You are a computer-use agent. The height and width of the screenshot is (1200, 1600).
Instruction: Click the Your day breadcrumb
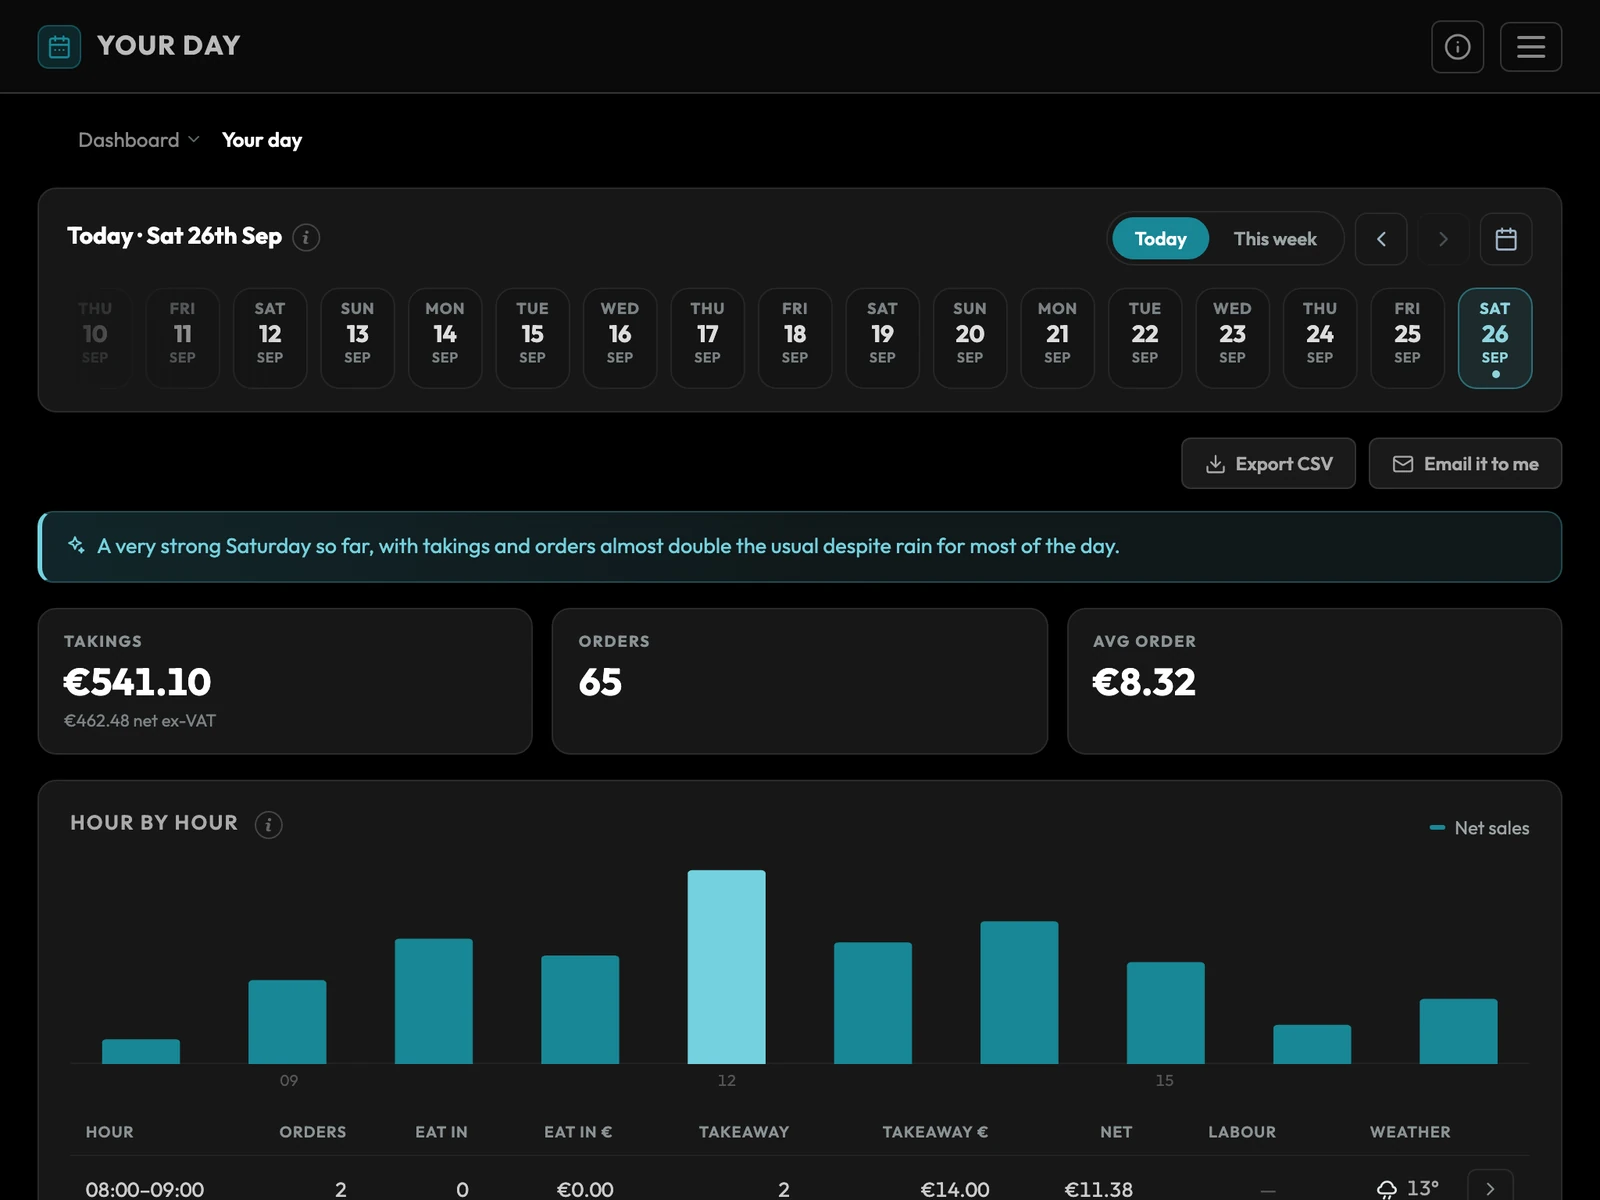pyautogui.click(x=262, y=140)
